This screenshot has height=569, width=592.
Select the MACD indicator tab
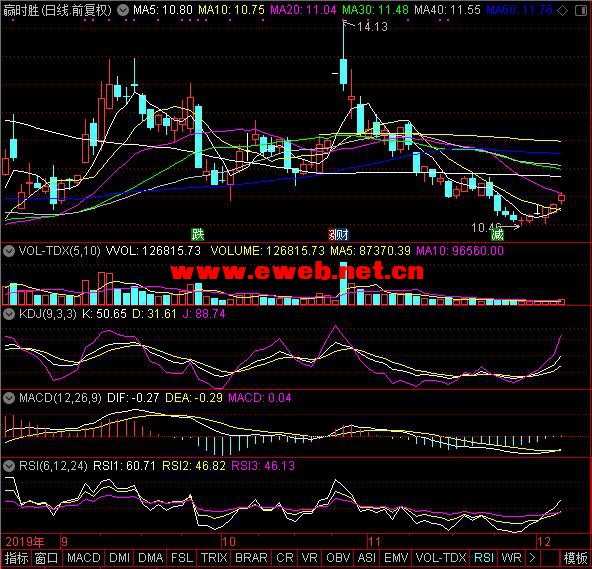point(83,558)
